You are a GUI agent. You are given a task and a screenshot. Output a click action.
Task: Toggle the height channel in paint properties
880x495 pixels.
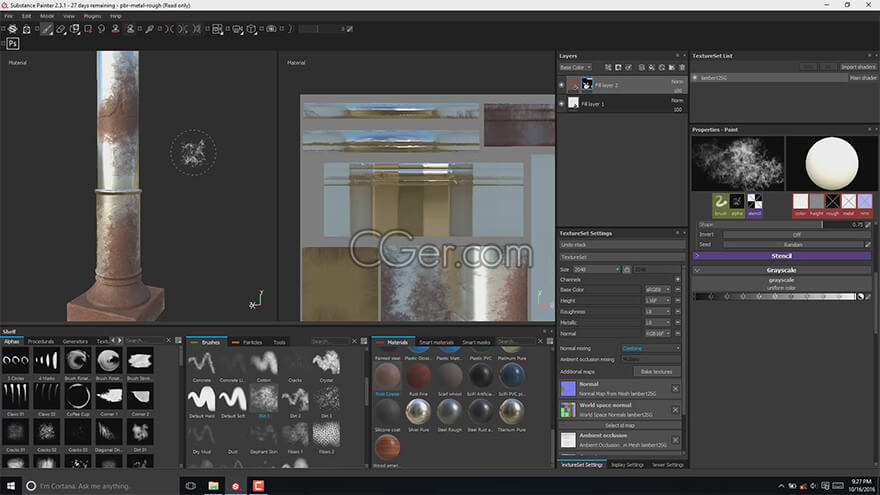point(817,204)
